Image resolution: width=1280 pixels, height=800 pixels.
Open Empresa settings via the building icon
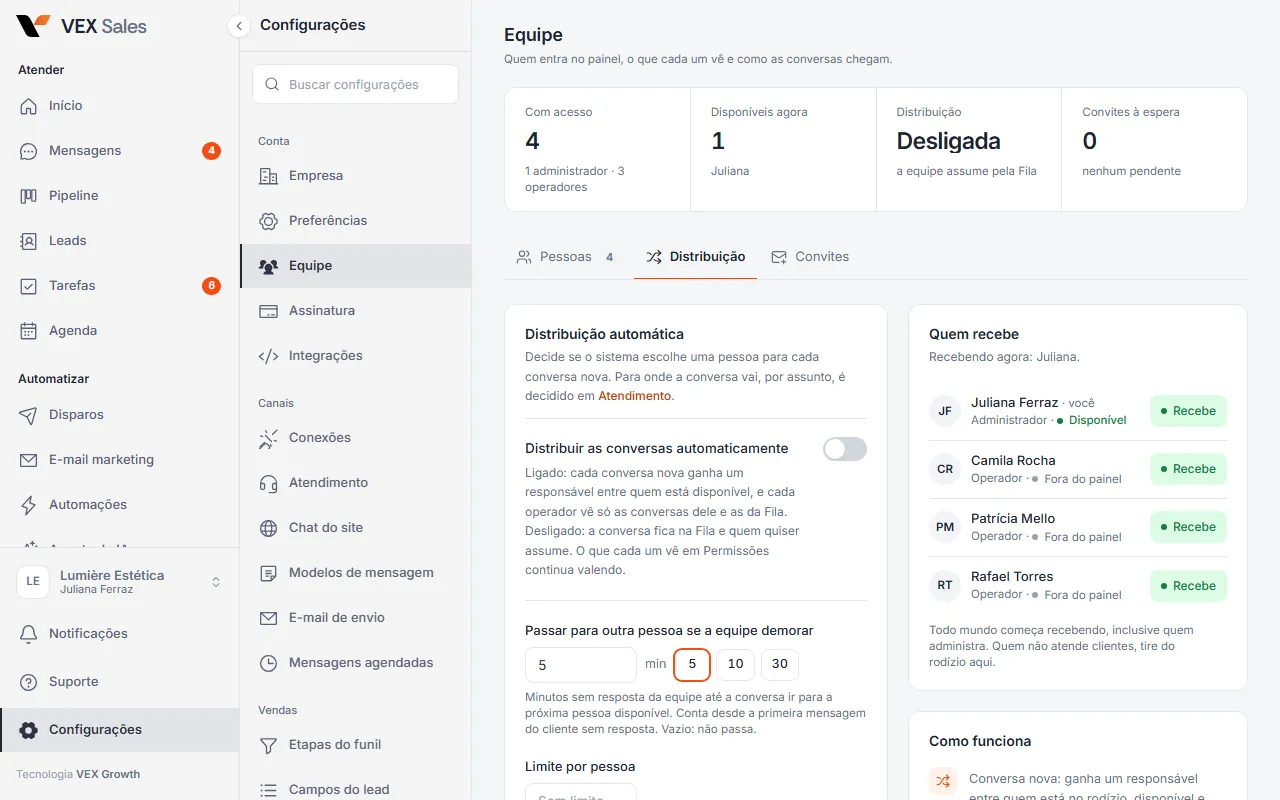click(x=268, y=176)
